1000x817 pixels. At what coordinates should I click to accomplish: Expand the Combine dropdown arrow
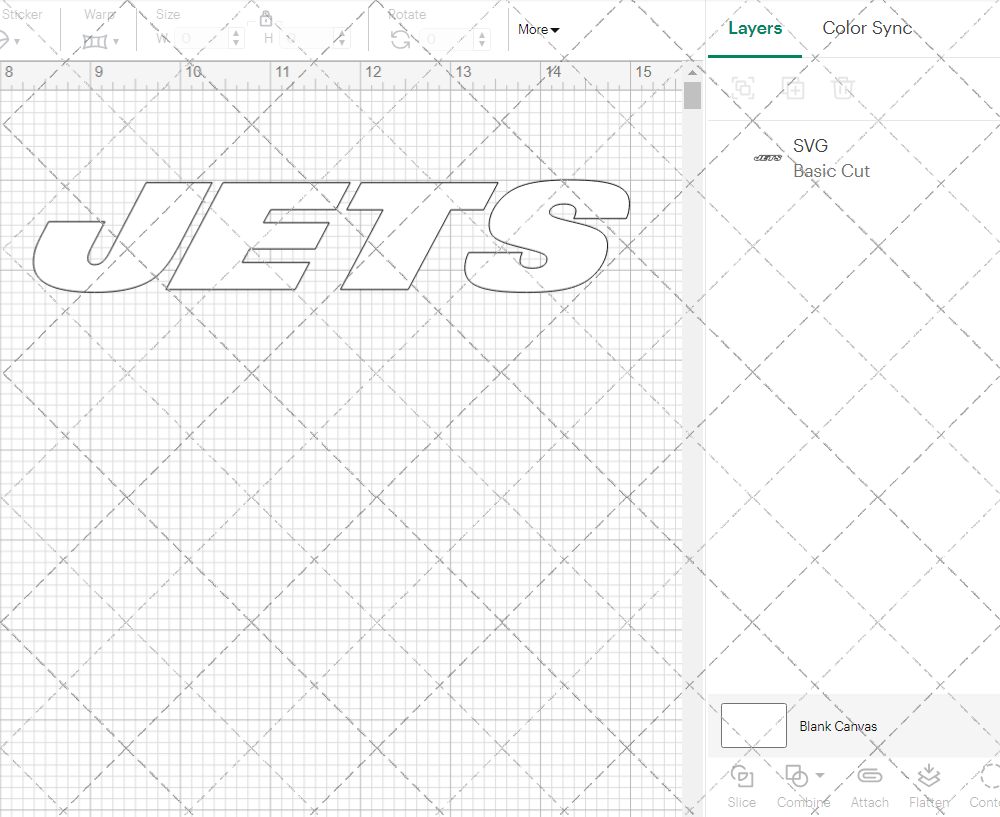[x=820, y=775]
